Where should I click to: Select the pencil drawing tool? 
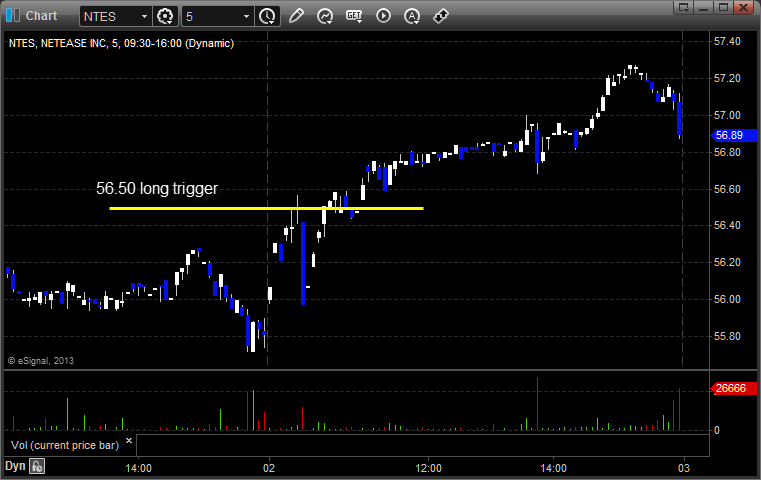296,16
